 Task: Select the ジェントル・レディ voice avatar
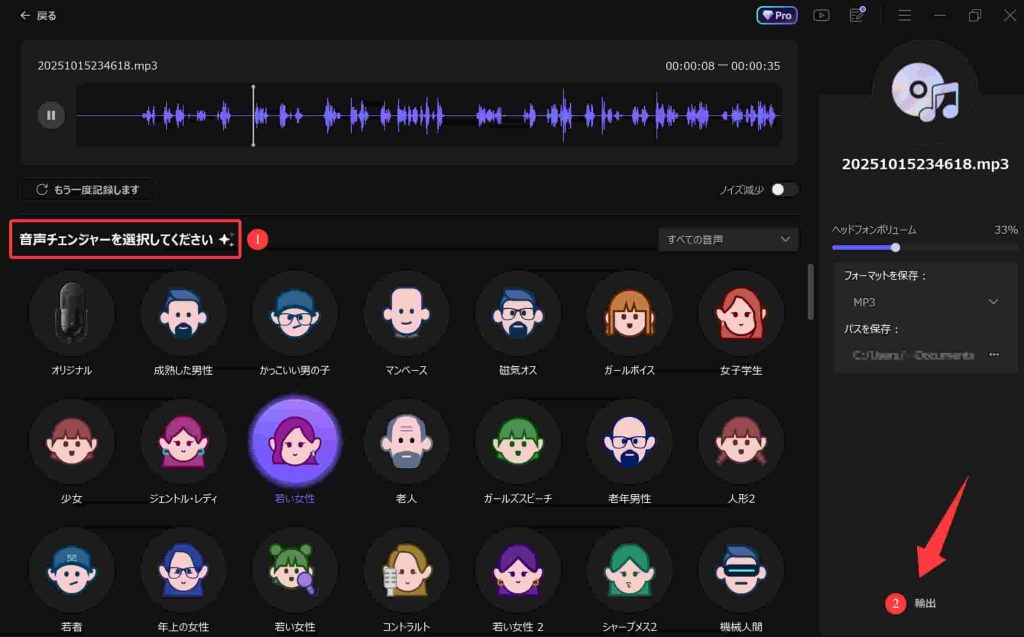182,441
